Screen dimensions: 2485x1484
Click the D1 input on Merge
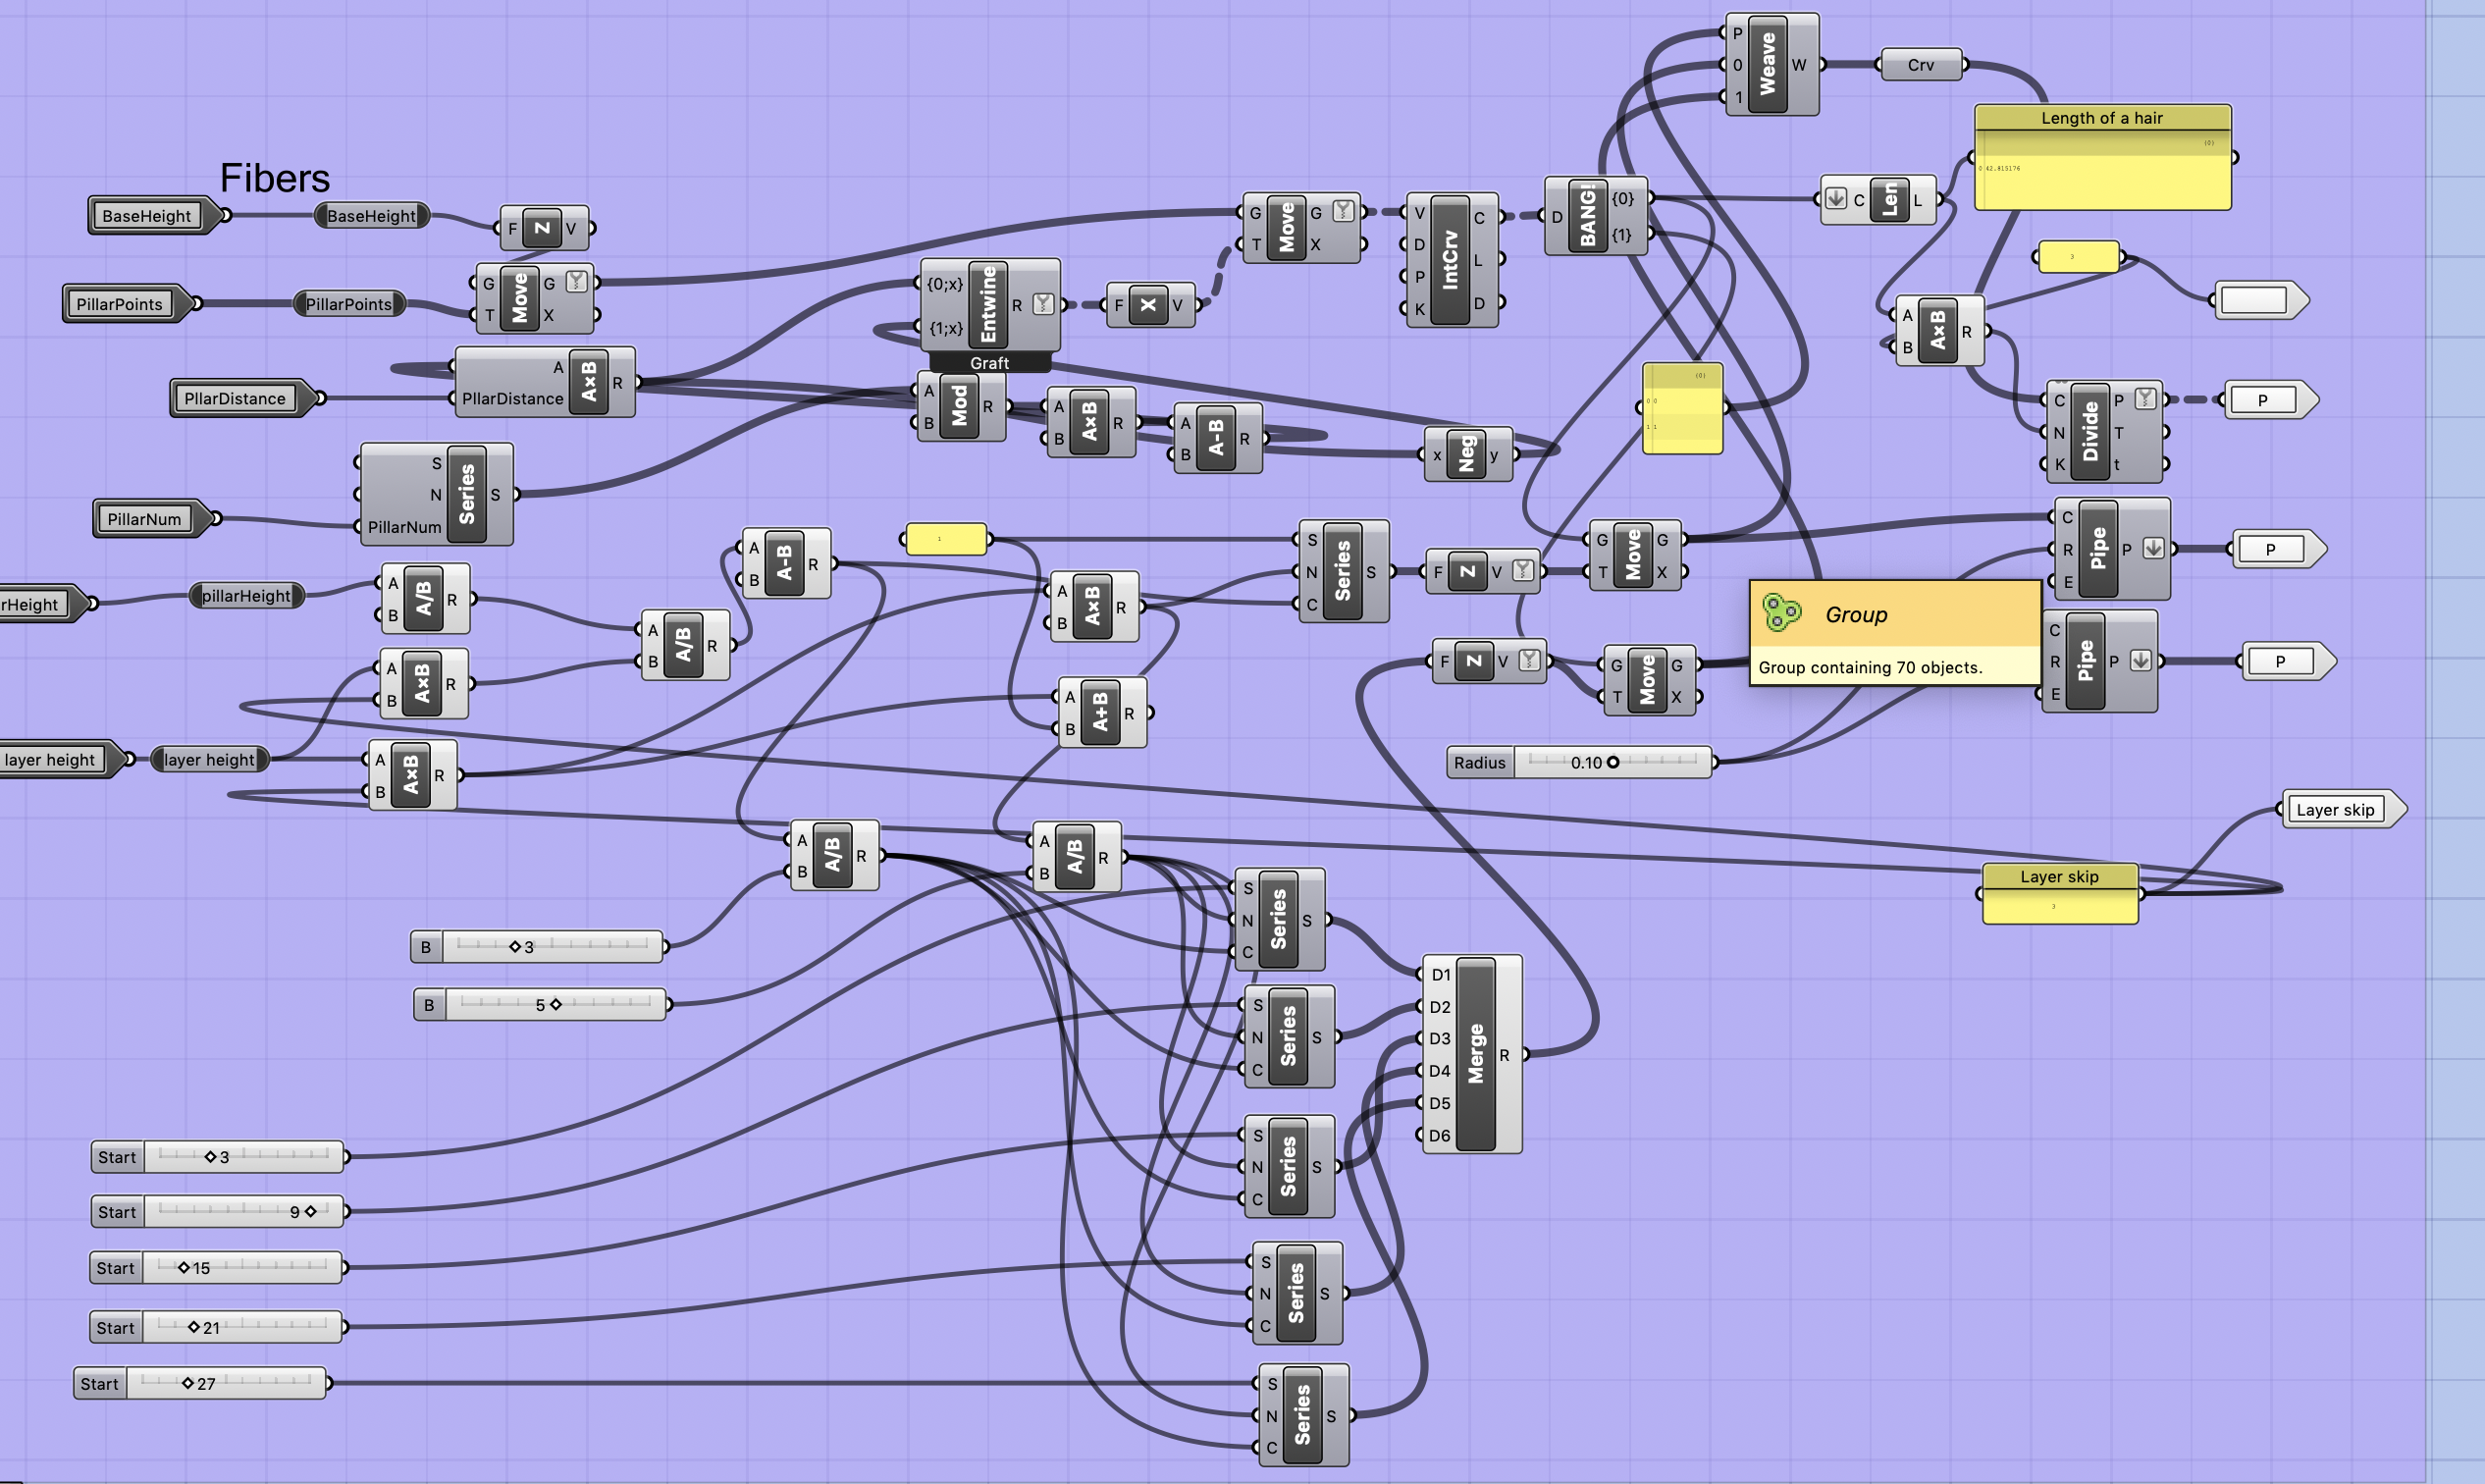pos(1439,974)
